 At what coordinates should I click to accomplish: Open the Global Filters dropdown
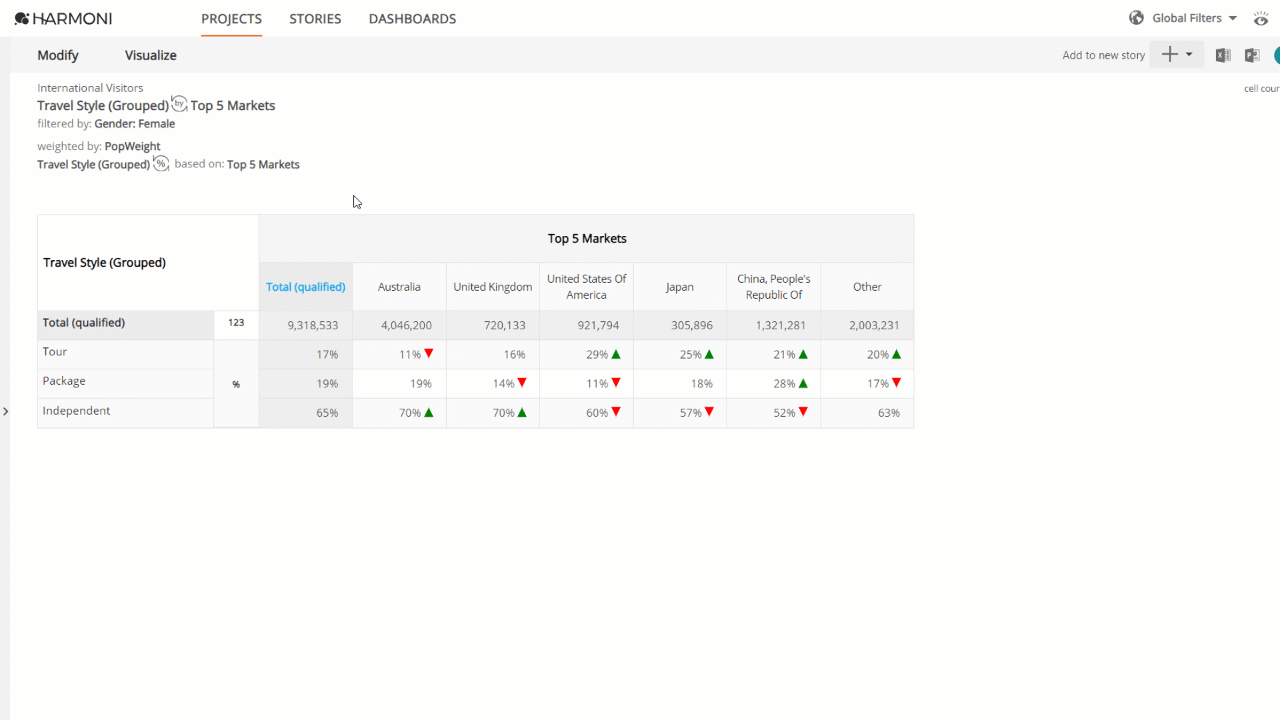click(1195, 18)
